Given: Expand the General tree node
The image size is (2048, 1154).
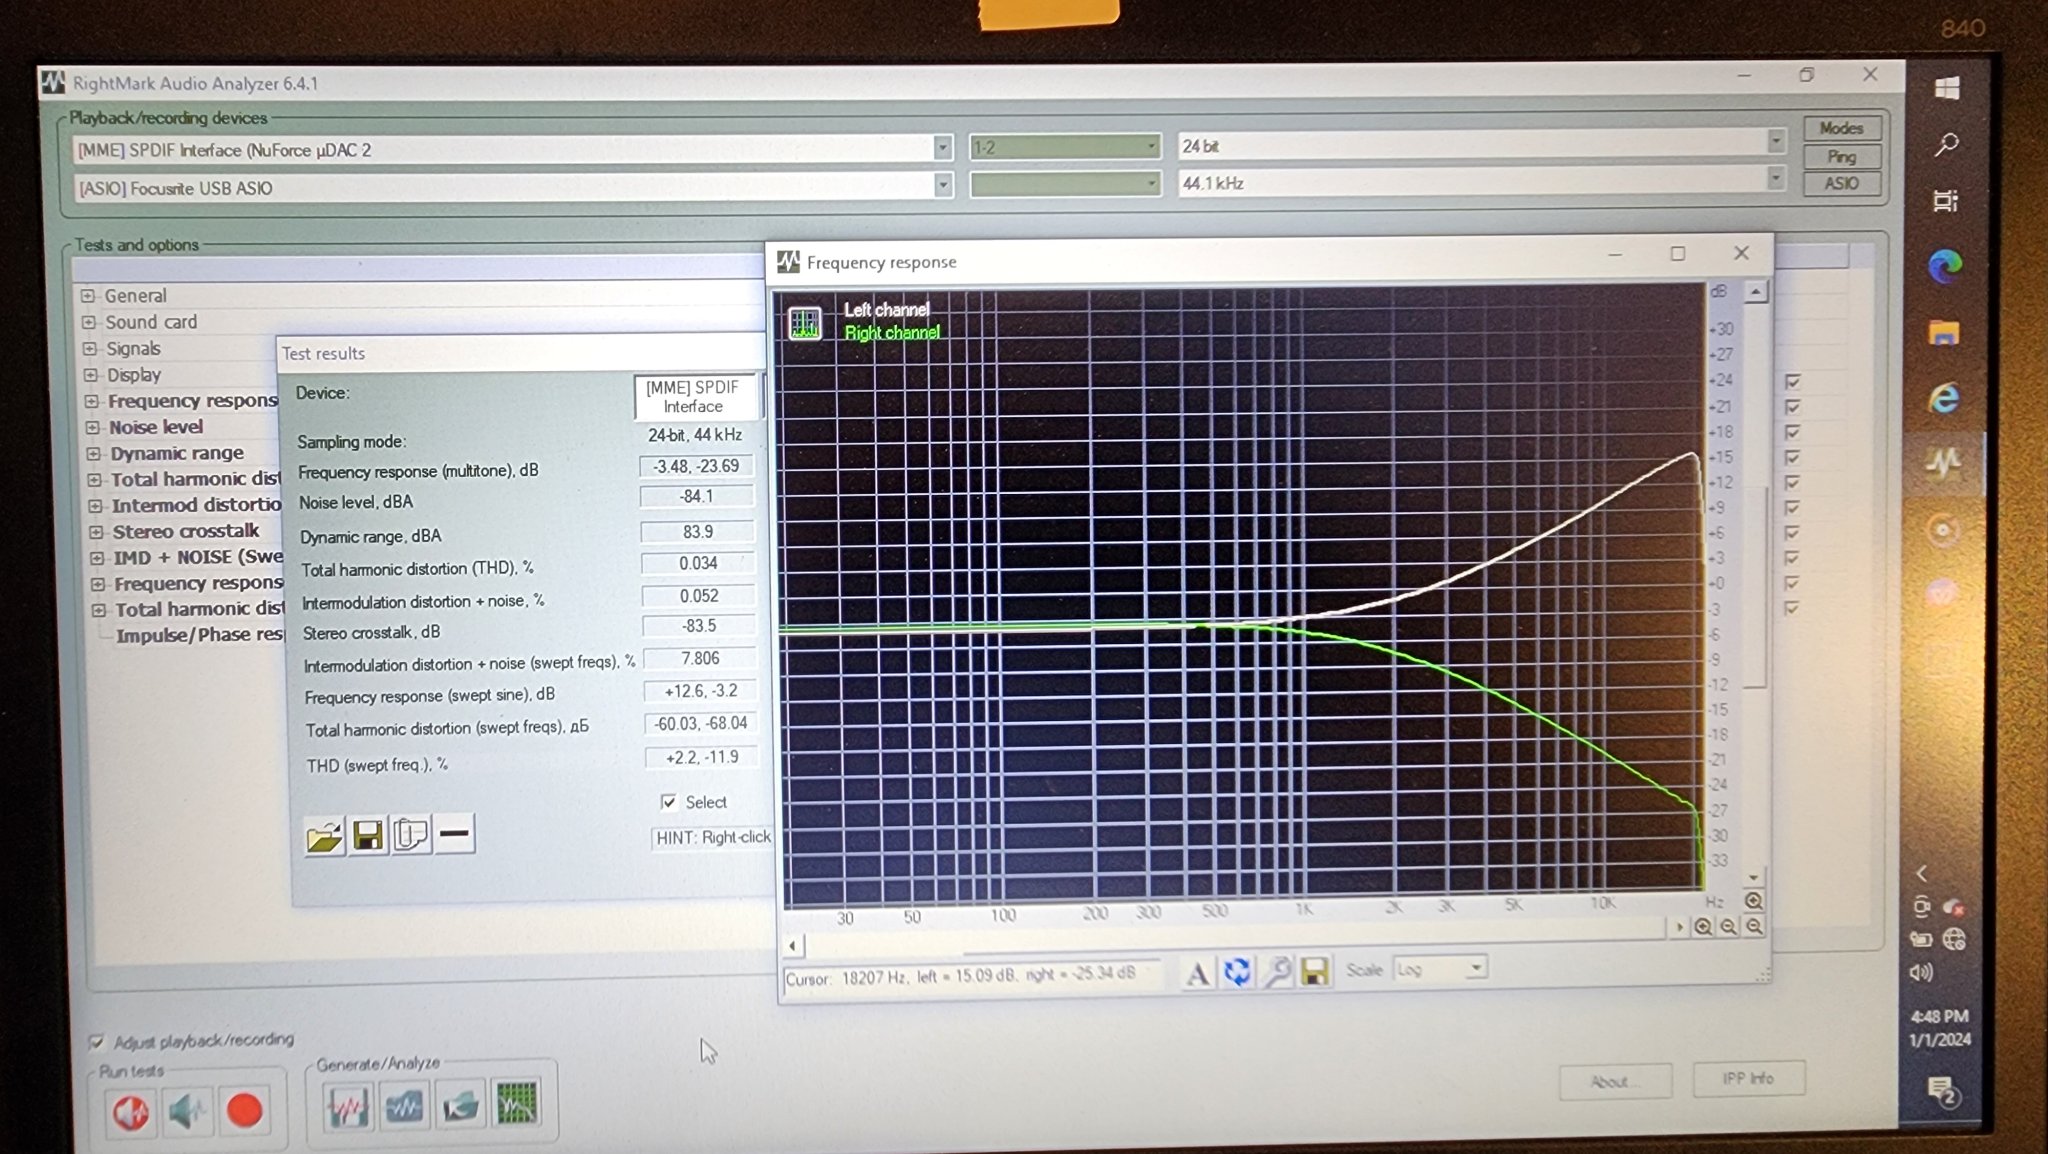Looking at the screenshot, I should (x=88, y=296).
